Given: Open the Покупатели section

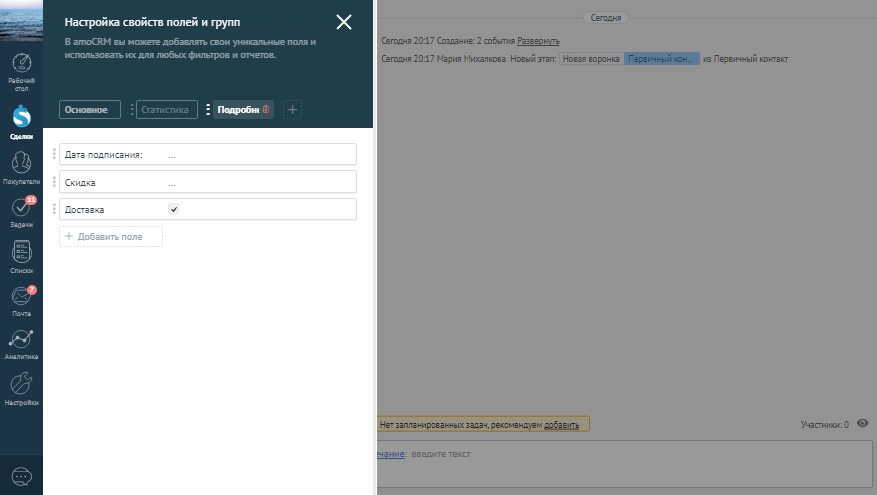Looking at the screenshot, I should pyautogui.click(x=21, y=165).
